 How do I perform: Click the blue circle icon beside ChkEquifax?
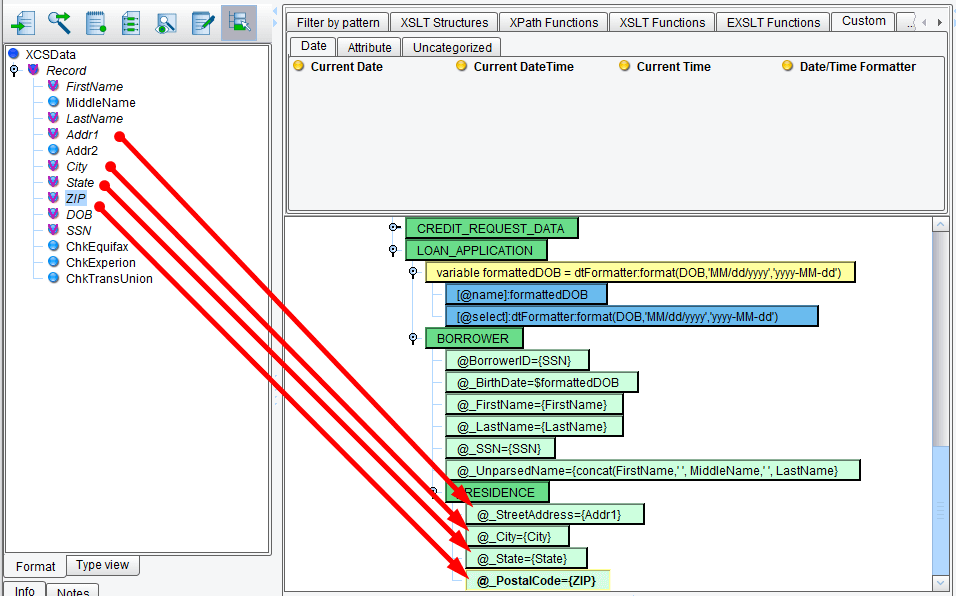[x=54, y=246]
